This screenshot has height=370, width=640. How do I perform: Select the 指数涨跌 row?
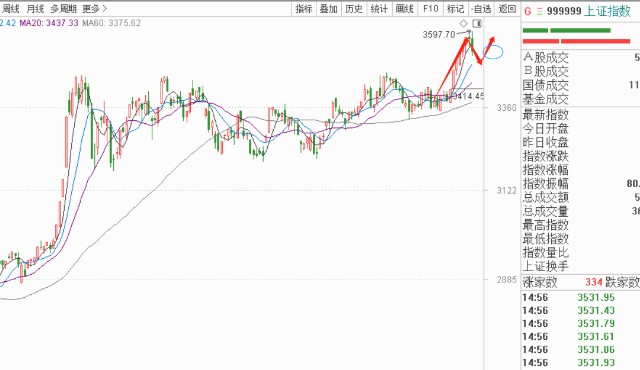(581, 156)
